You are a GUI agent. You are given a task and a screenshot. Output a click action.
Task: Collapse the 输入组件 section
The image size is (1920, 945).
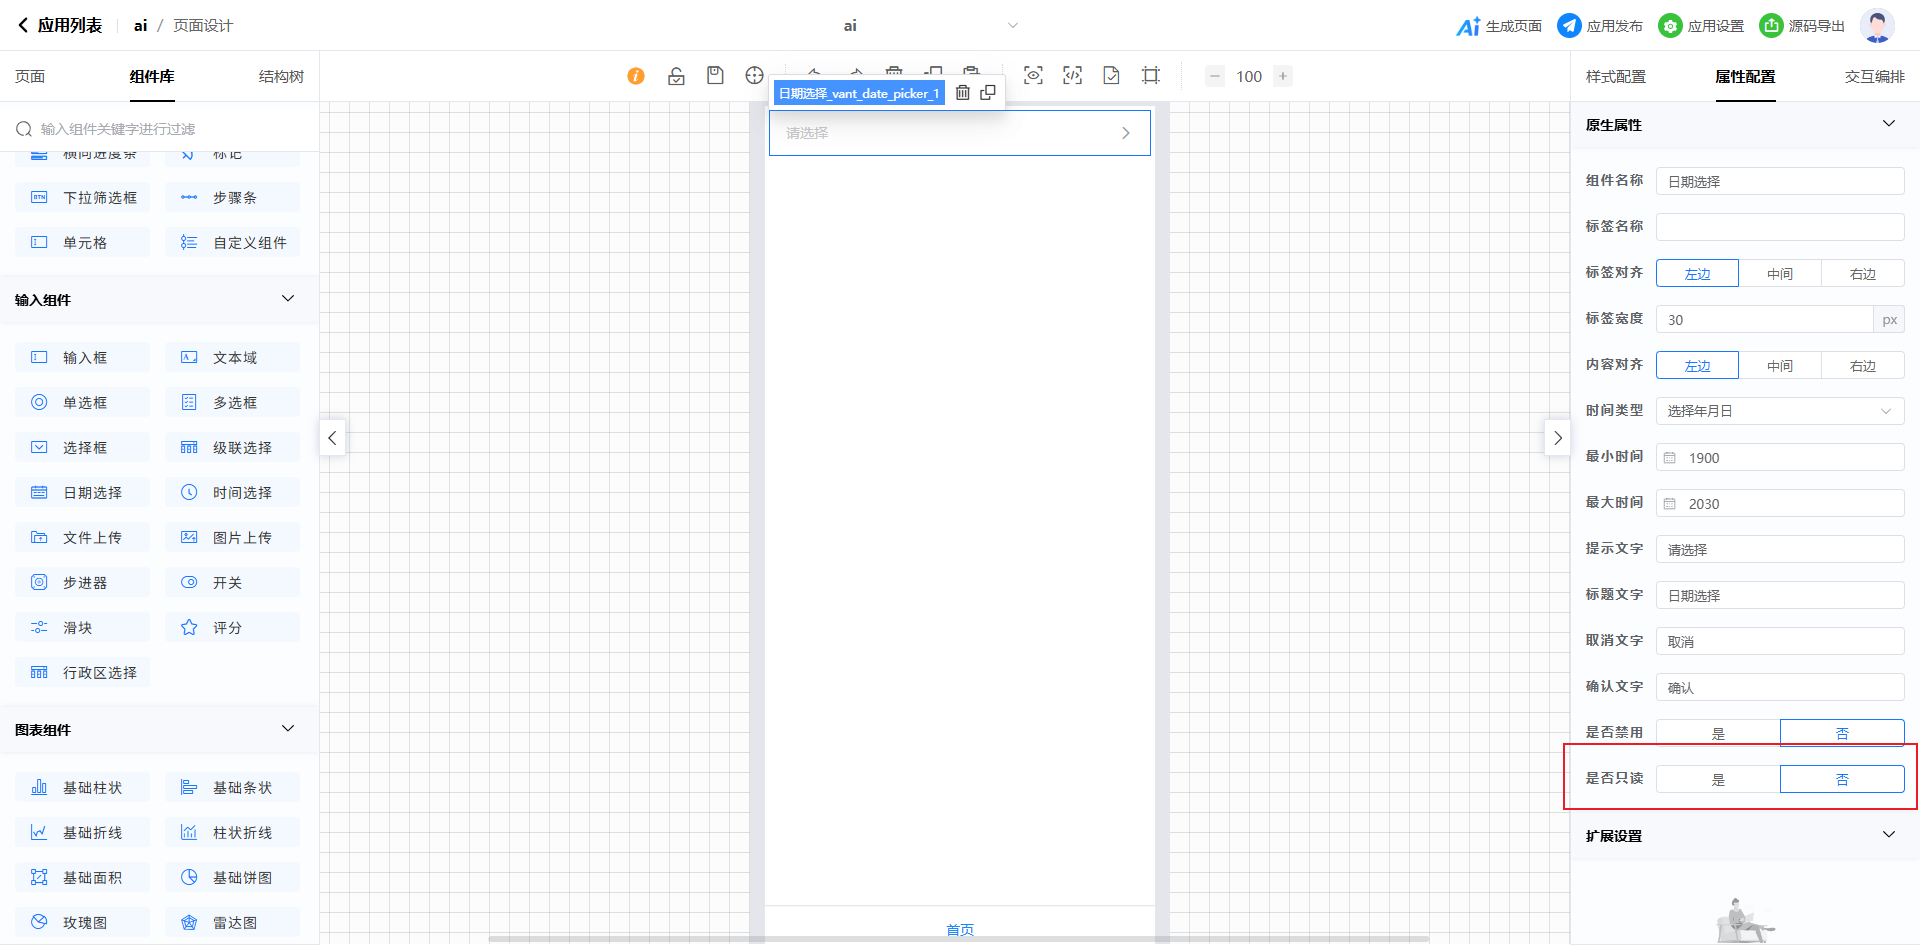tap(288, 299)
